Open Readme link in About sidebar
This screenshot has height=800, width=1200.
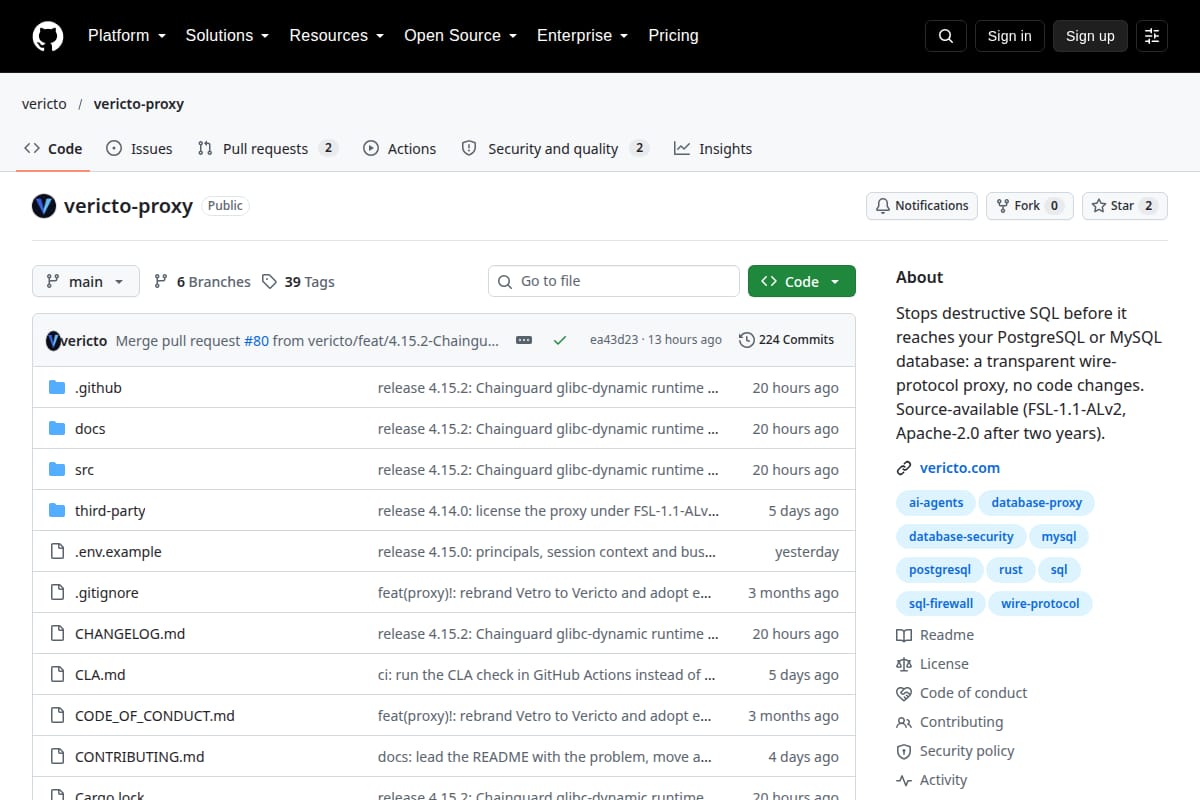coord(935,635)
